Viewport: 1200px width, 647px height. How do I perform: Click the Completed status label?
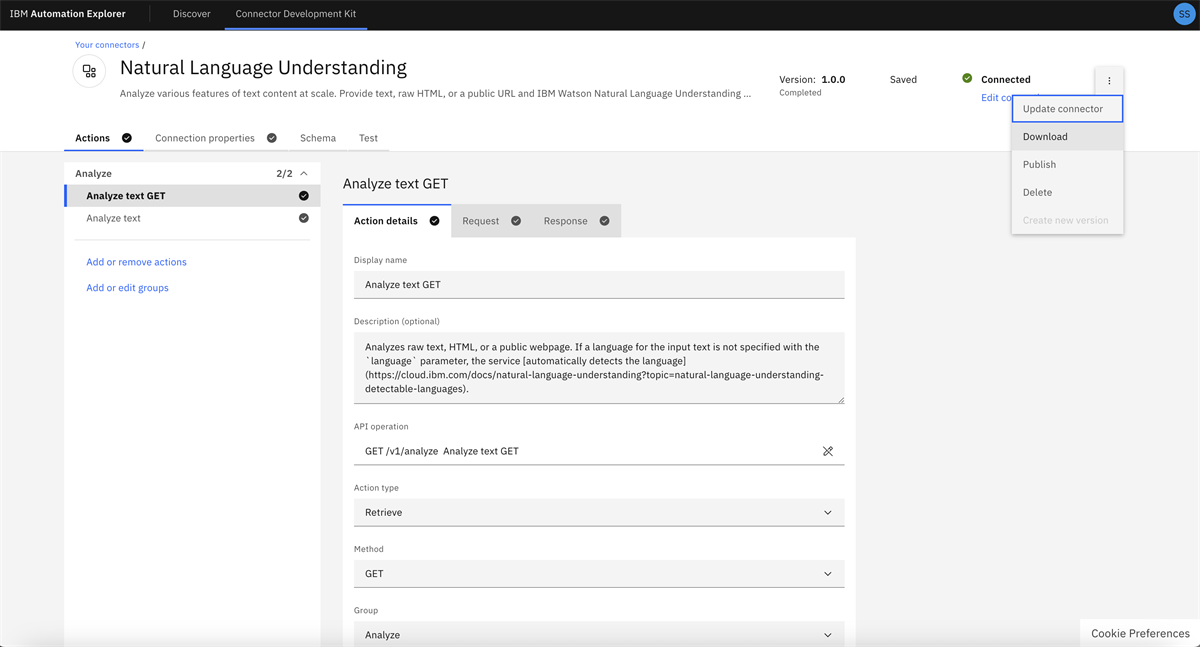800,93
